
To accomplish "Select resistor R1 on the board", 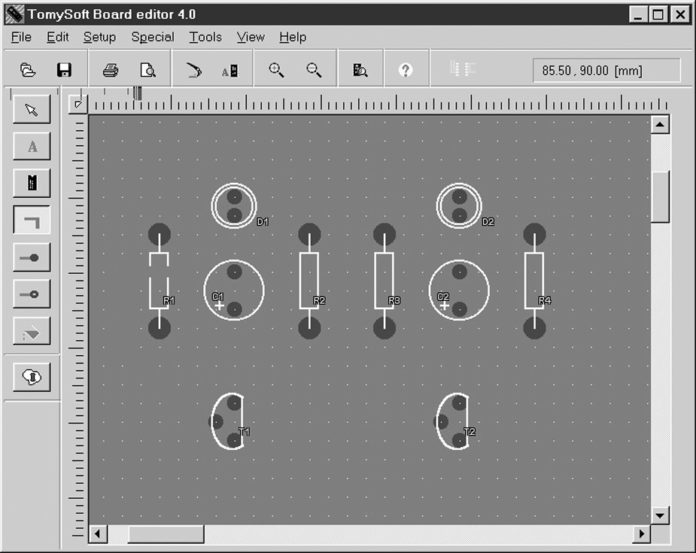I will (x=159, y=281).
